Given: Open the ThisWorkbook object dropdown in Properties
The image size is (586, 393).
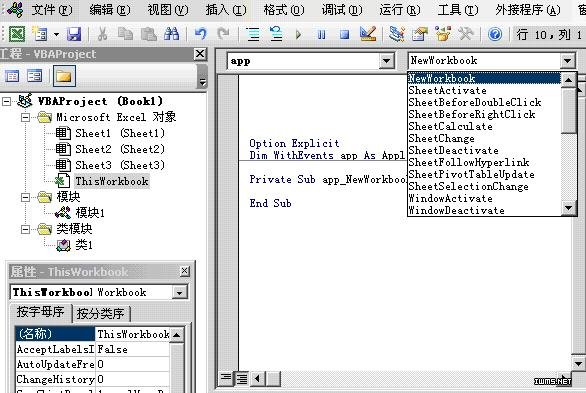Looking at the screenshot, I should tap(180, 293).
